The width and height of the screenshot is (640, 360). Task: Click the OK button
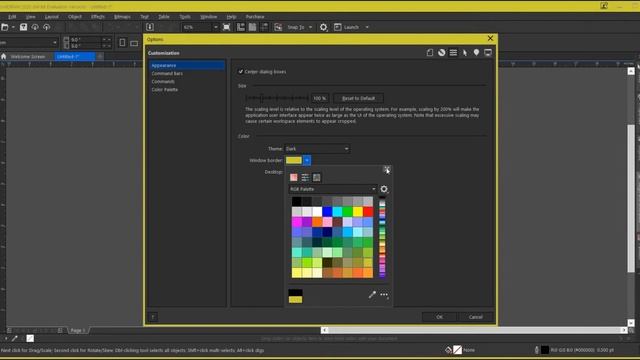point(439,317)
